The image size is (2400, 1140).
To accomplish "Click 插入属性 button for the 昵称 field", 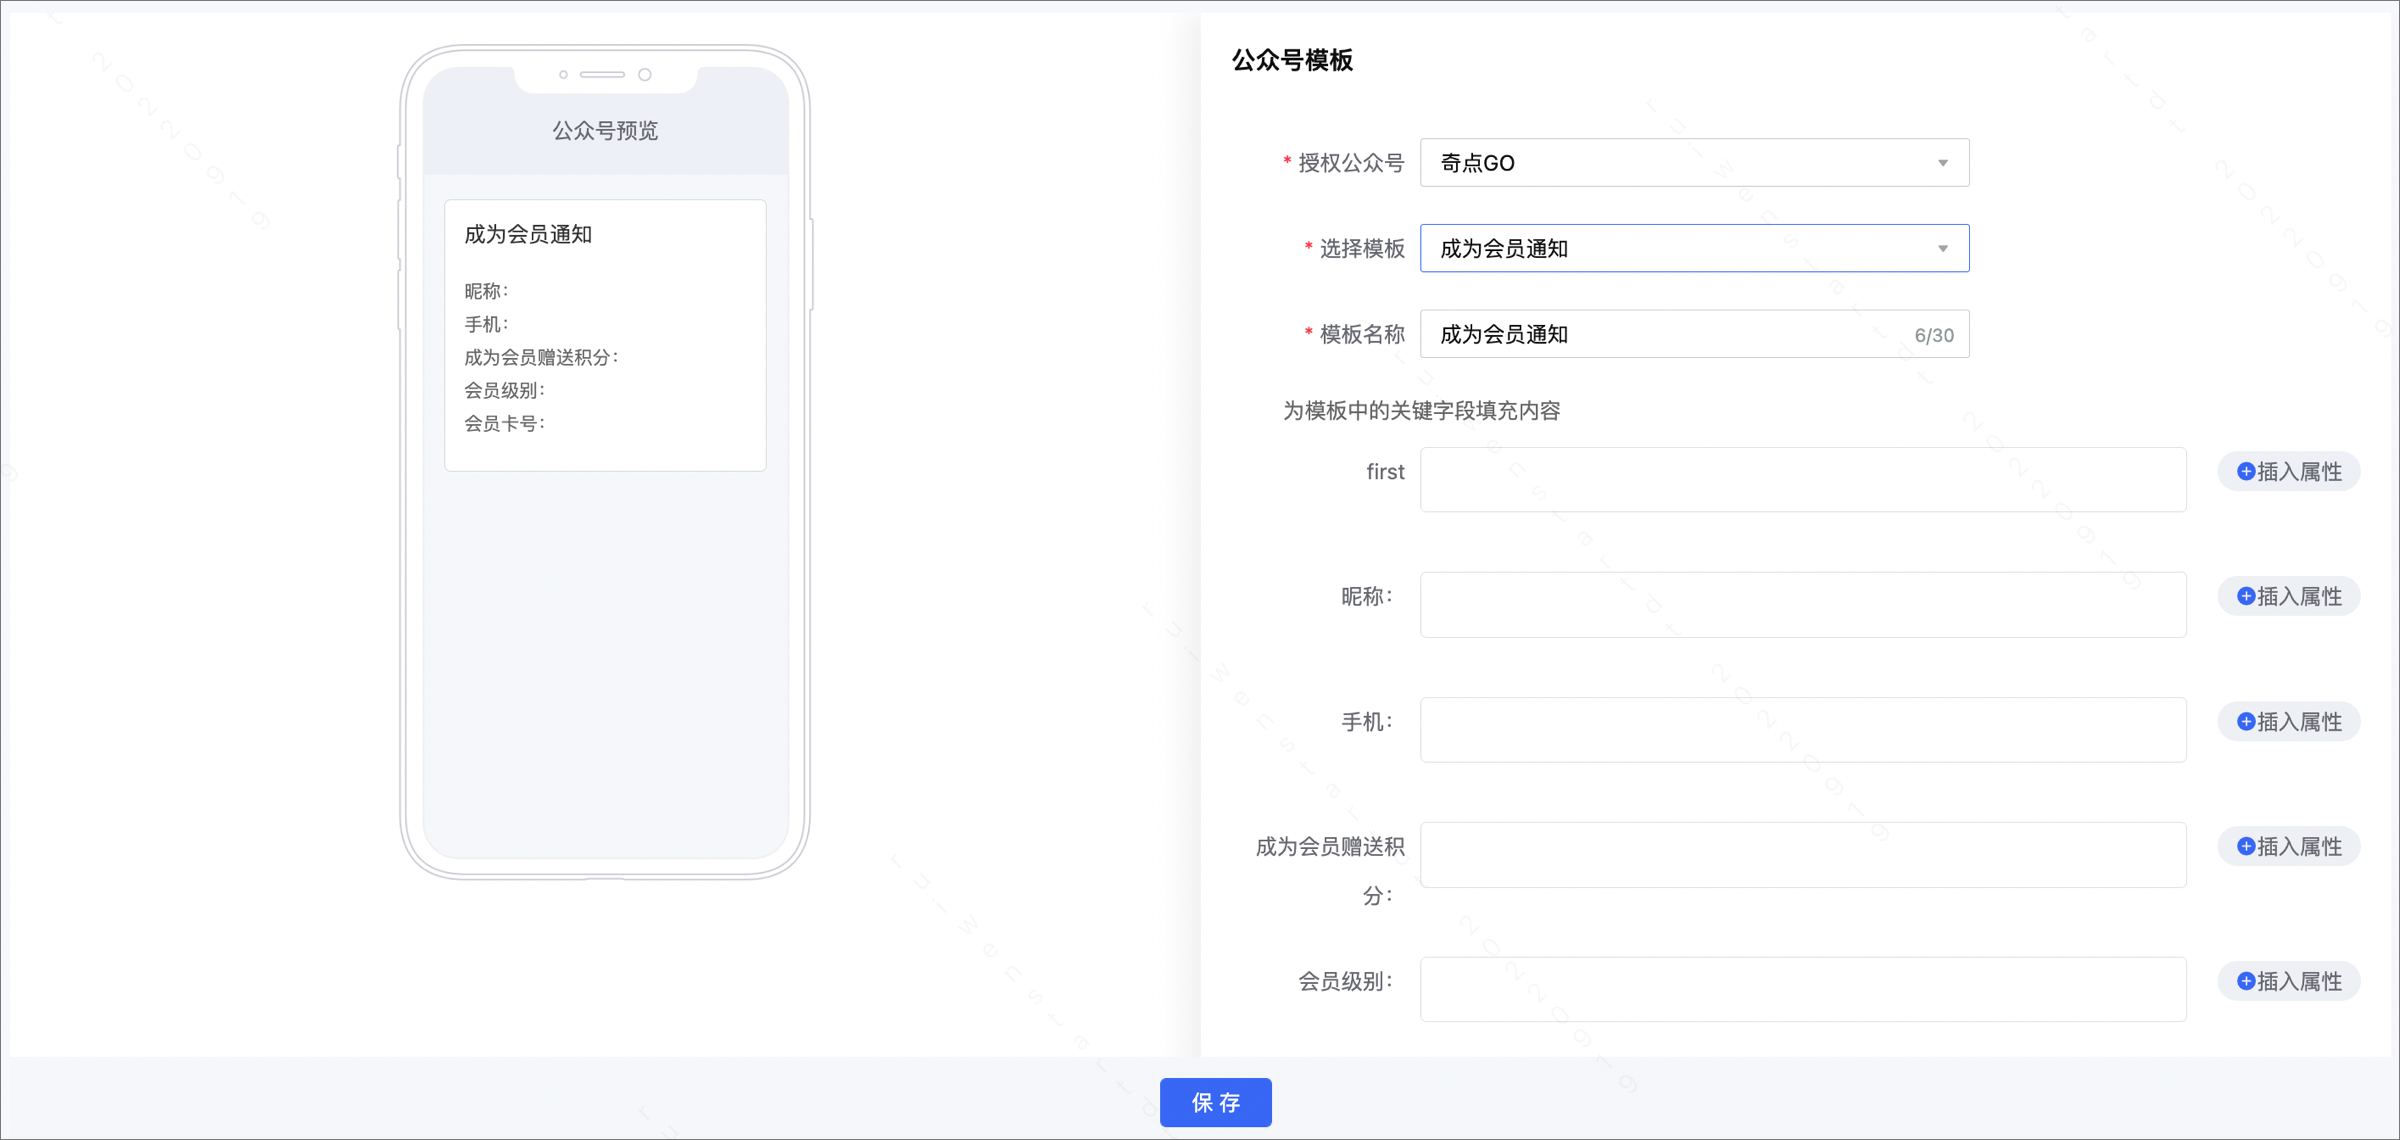I will click(2289, 597).
